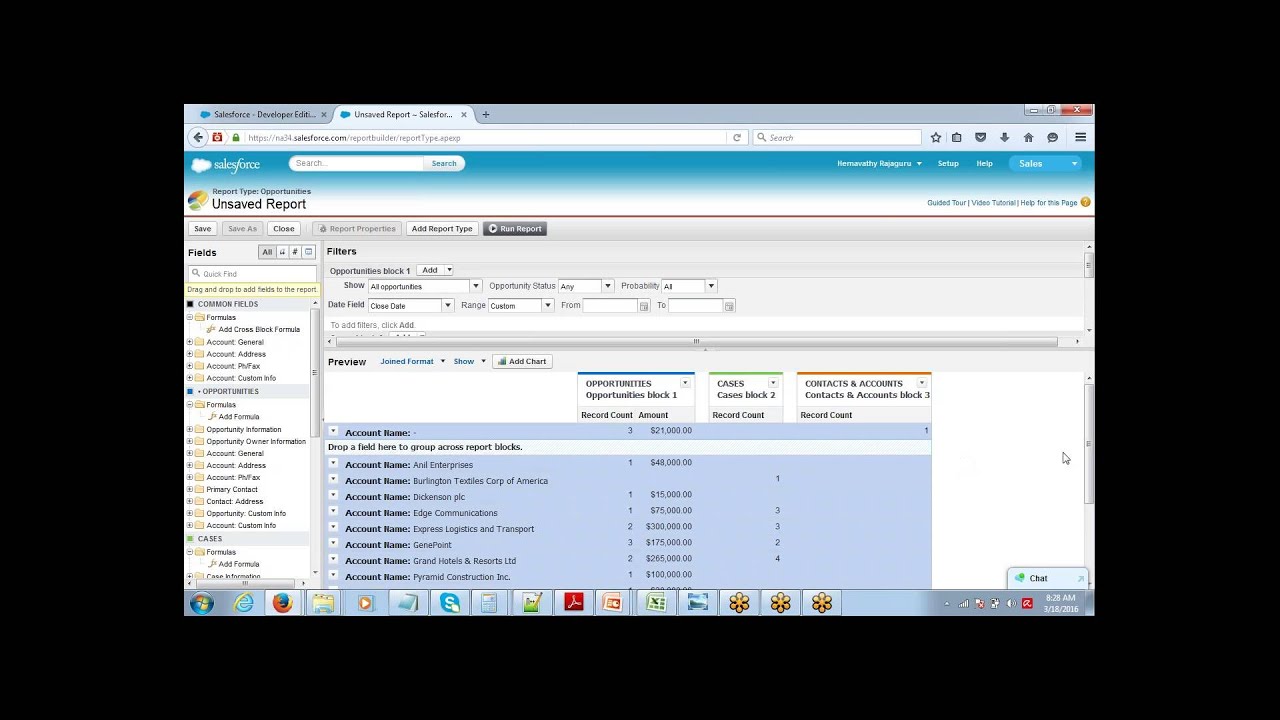Click the Filters horizontal scrollbar

tap(697, 342)
